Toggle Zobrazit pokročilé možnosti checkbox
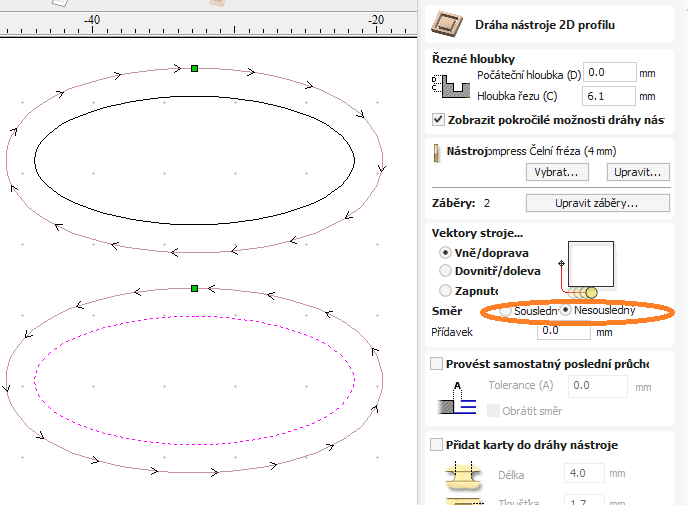 (x=438, y=119)
